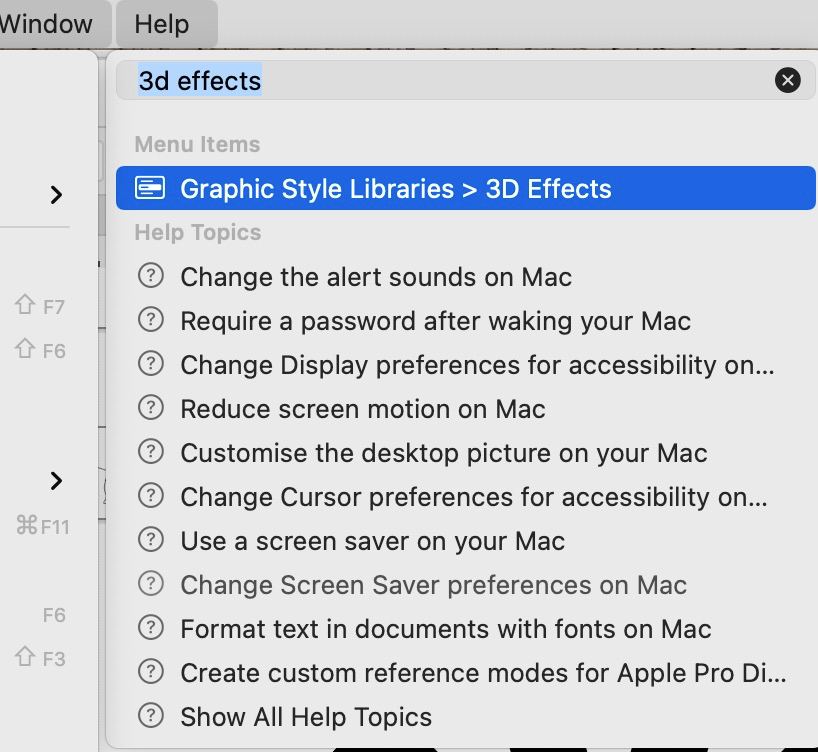Click the menu item icon beside Graphic Style Libraries
Viewport: 818px width, 752px height.
tap(150, 188)
